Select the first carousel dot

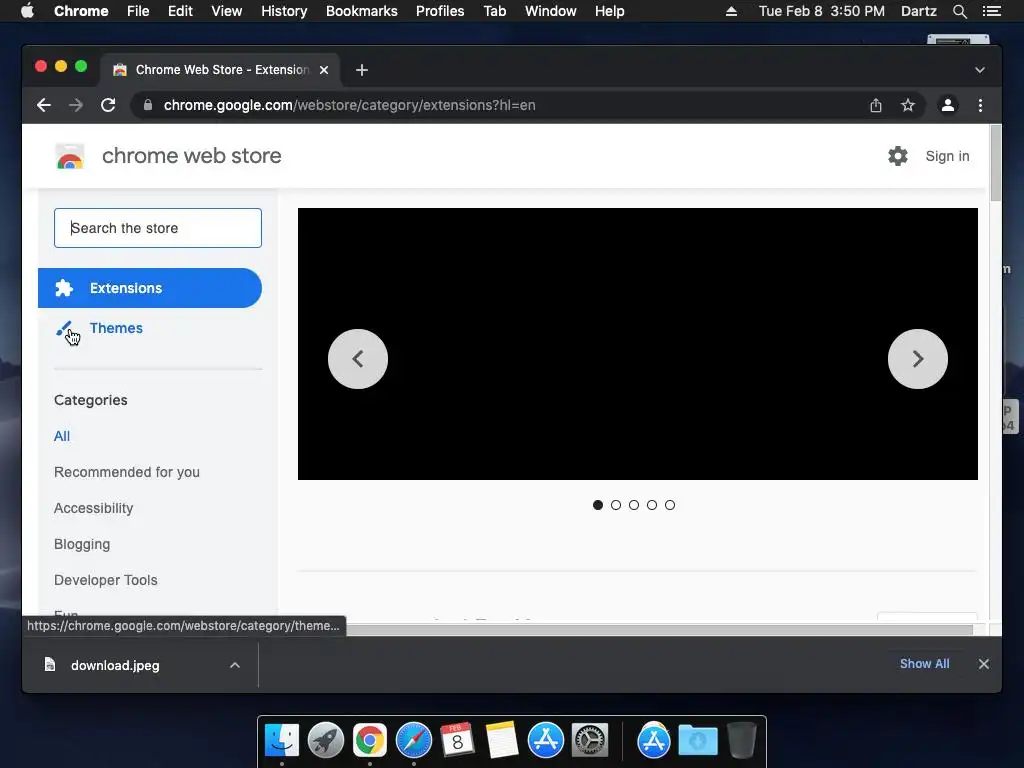pos(598,505)
